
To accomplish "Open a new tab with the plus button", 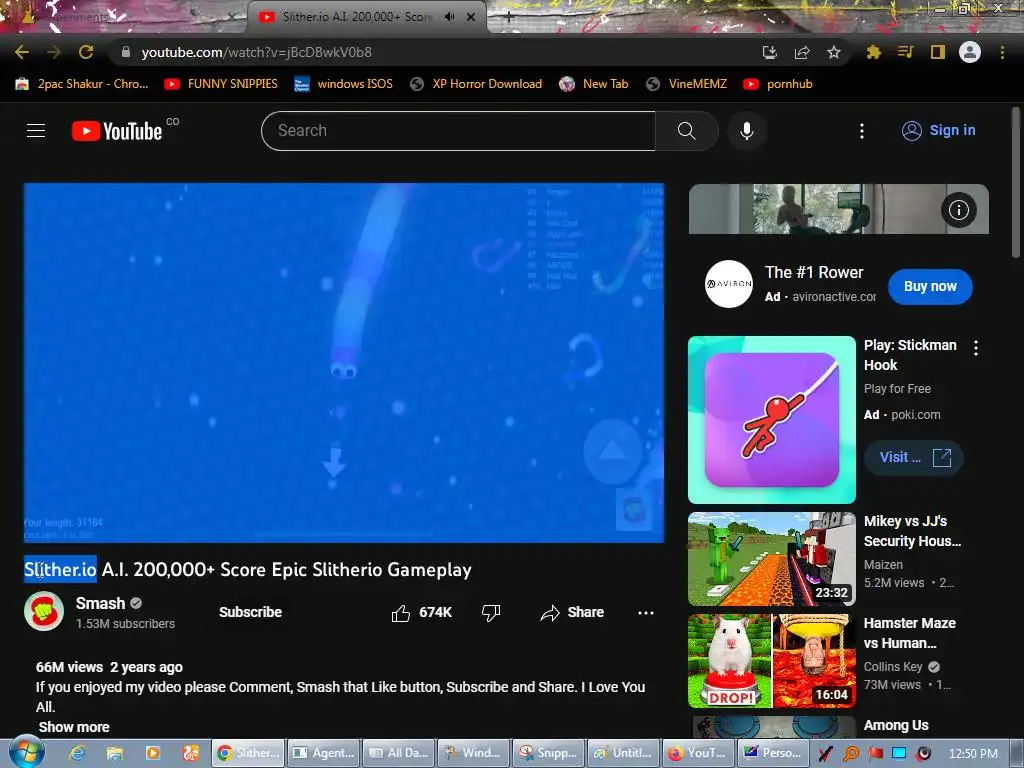I will [509, 17].
